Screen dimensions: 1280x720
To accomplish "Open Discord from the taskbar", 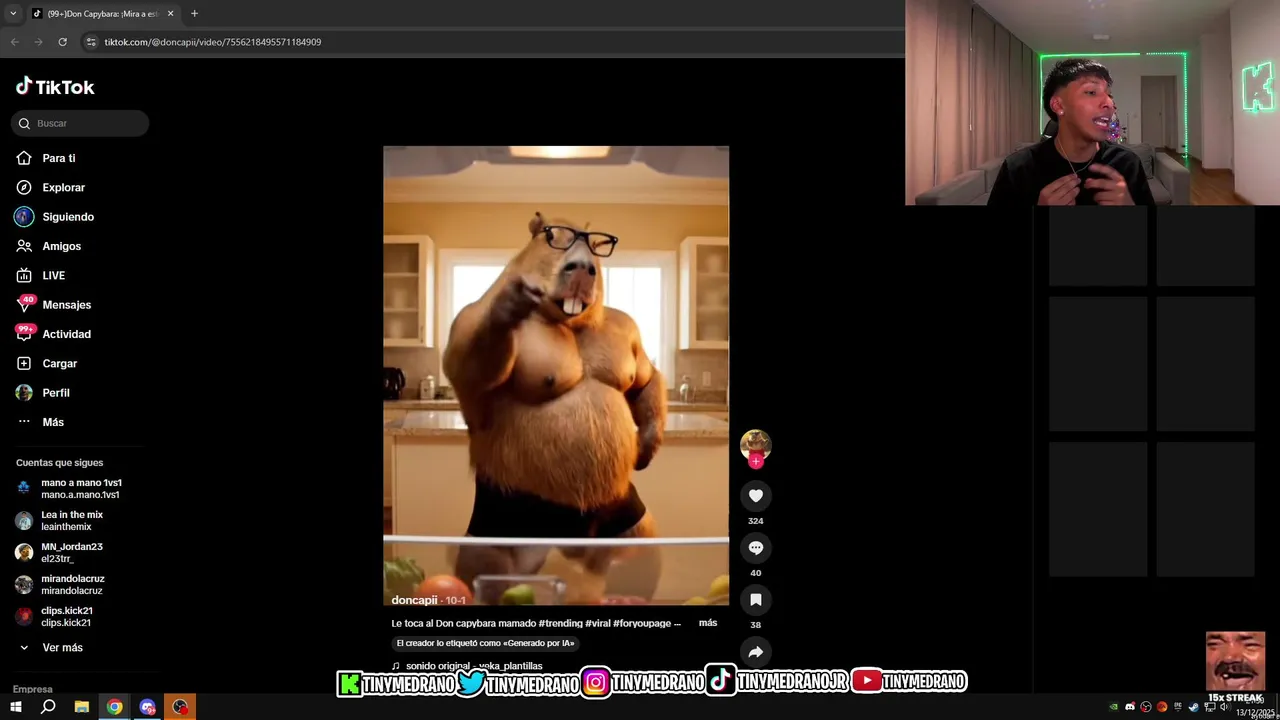I will tap(148, 707).
